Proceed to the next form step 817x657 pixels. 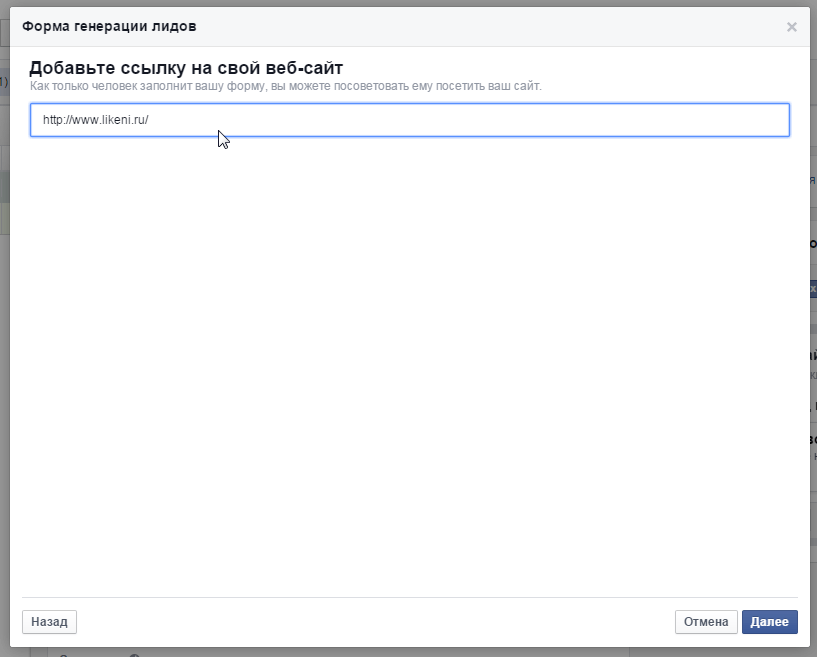point(769,622)
